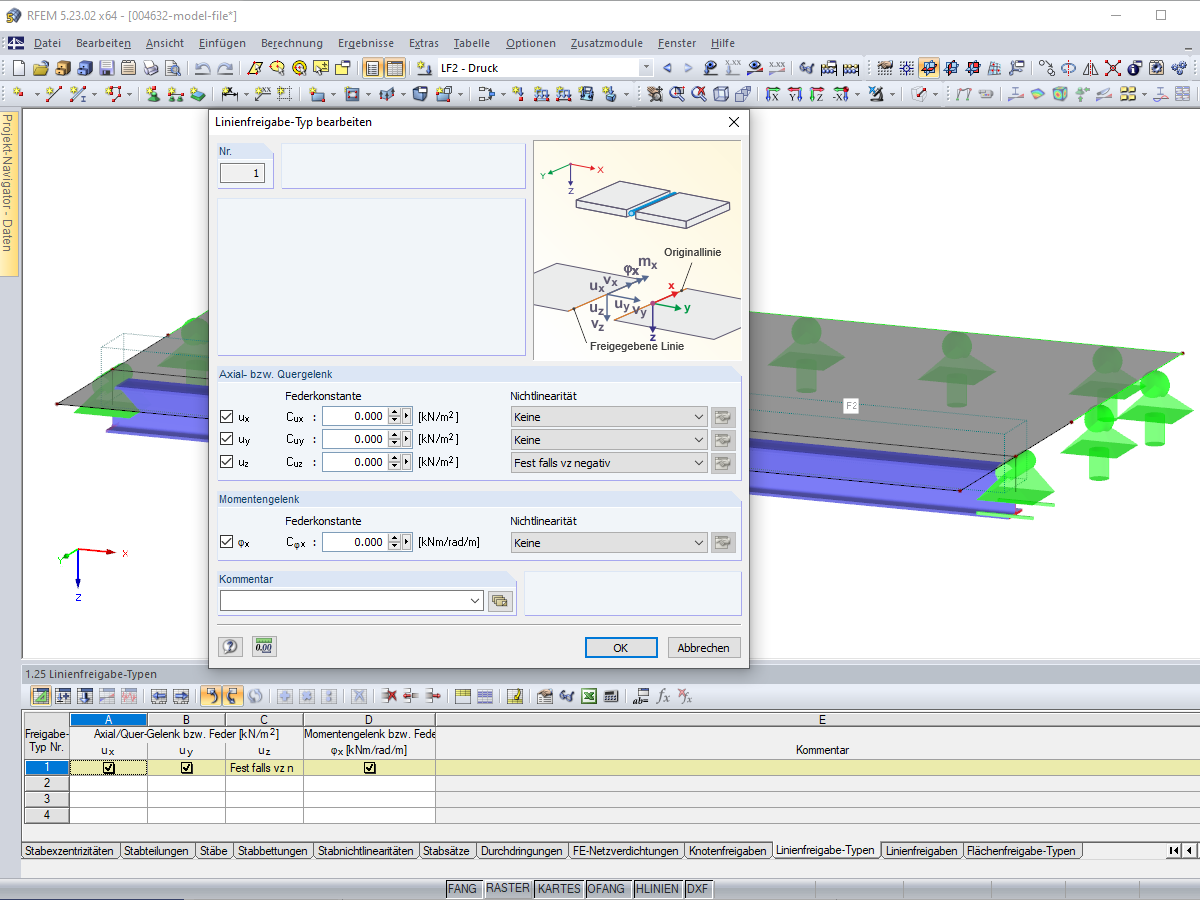
Task: Toggle ux checkbox in table row 1
Action: click(109, 768)
